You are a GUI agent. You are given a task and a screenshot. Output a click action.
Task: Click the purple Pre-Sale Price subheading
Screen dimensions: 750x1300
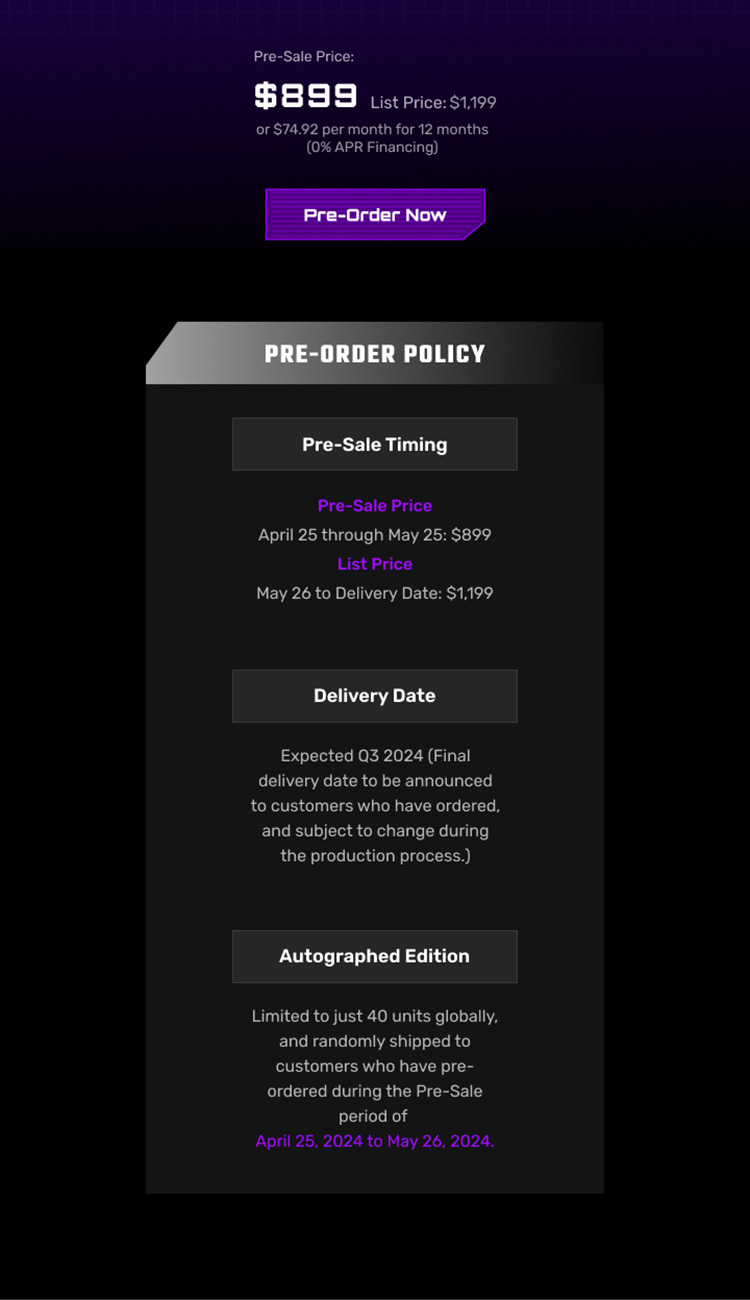coord(375,506)
